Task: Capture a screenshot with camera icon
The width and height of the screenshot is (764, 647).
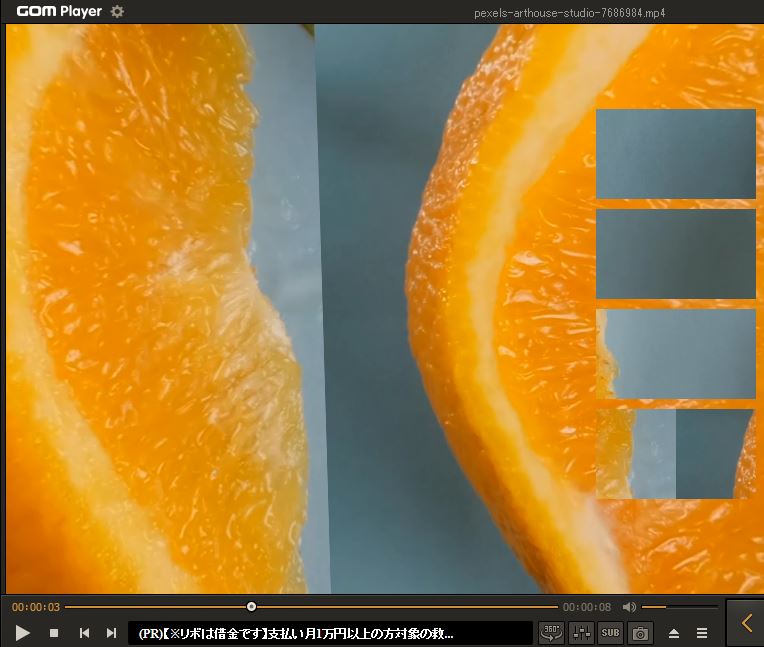Action: tap(640, 633)
